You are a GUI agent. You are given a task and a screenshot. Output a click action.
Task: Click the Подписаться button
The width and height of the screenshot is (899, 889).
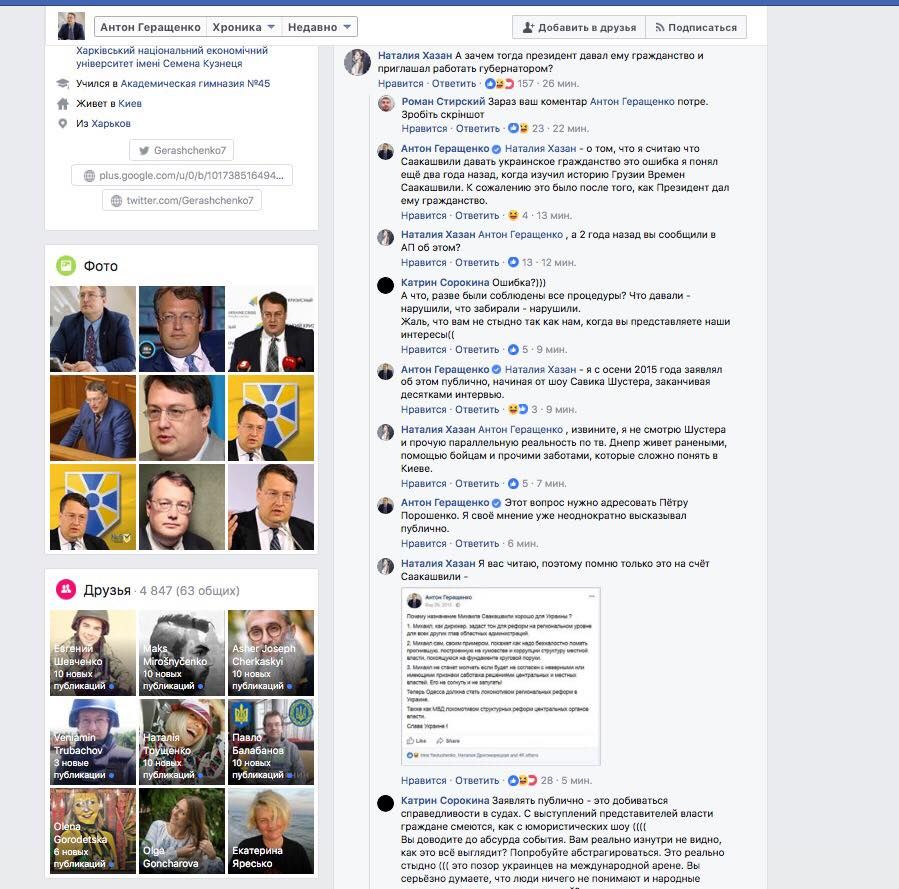click(696, 28)
